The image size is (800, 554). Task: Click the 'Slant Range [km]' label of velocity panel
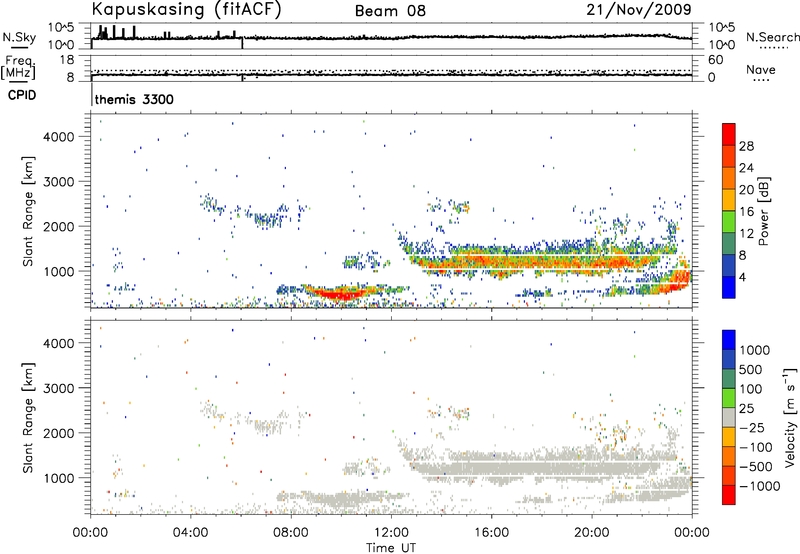click(x=27, y=418)
